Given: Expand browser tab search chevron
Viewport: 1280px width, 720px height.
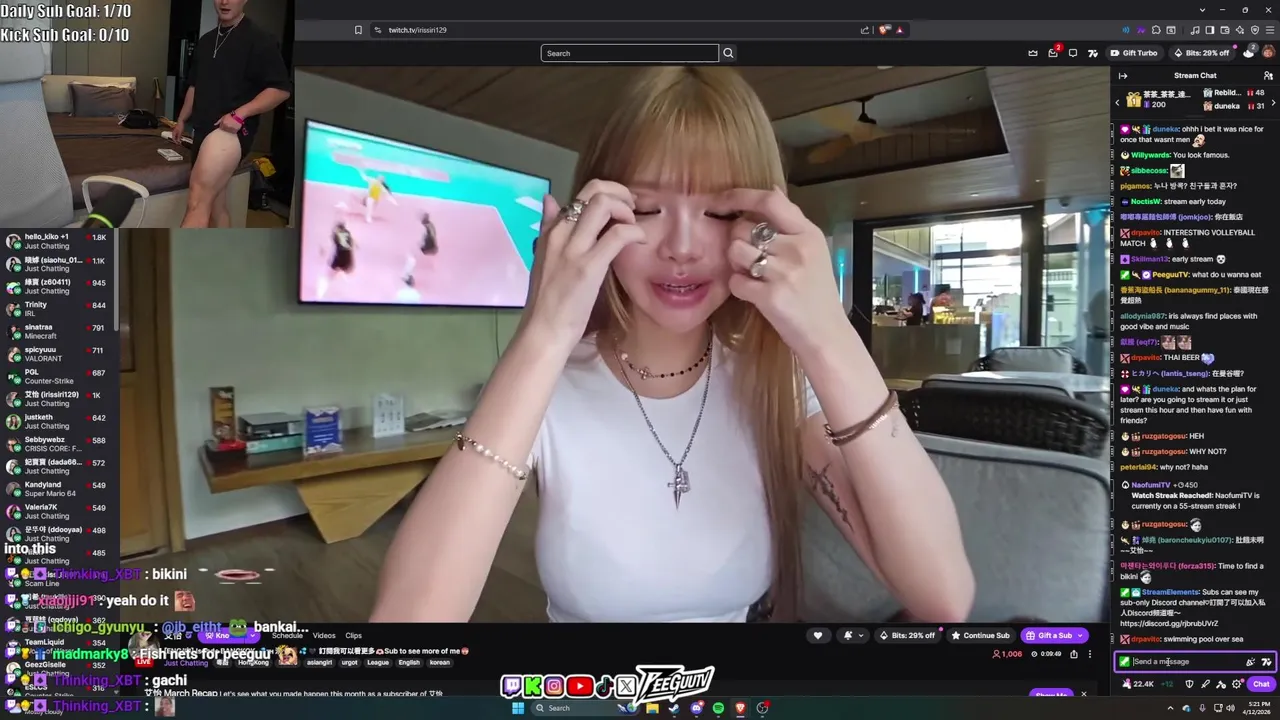Looking at the screenshot, I should click(1201, 10).
